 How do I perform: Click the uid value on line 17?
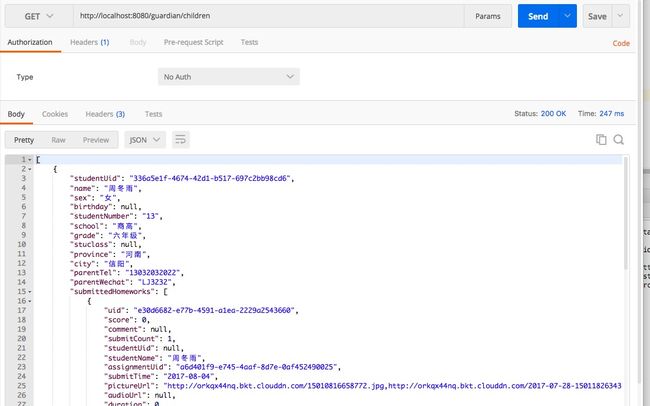[214, 311]
